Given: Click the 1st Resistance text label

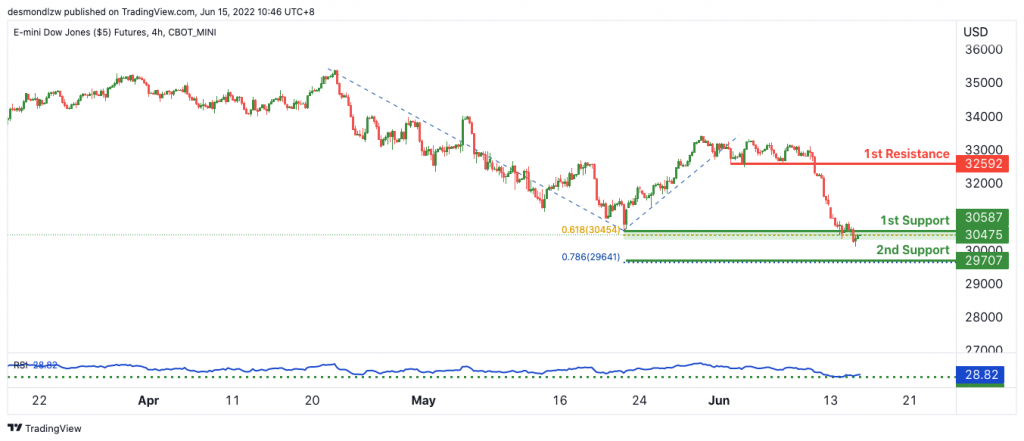Looking at the screenshot, I should [906, 154].
